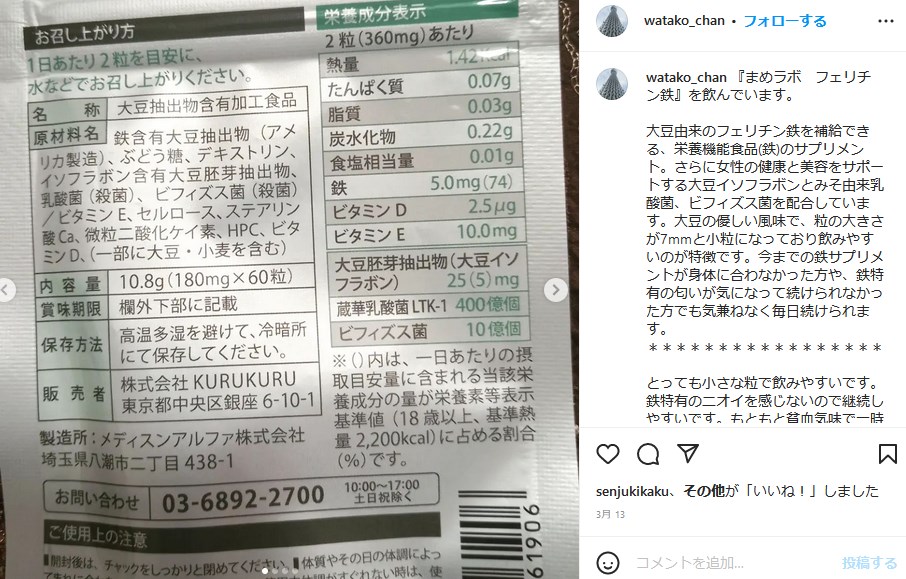Like the post with the heart icon

pyautogui.click(x=607, y=454)
